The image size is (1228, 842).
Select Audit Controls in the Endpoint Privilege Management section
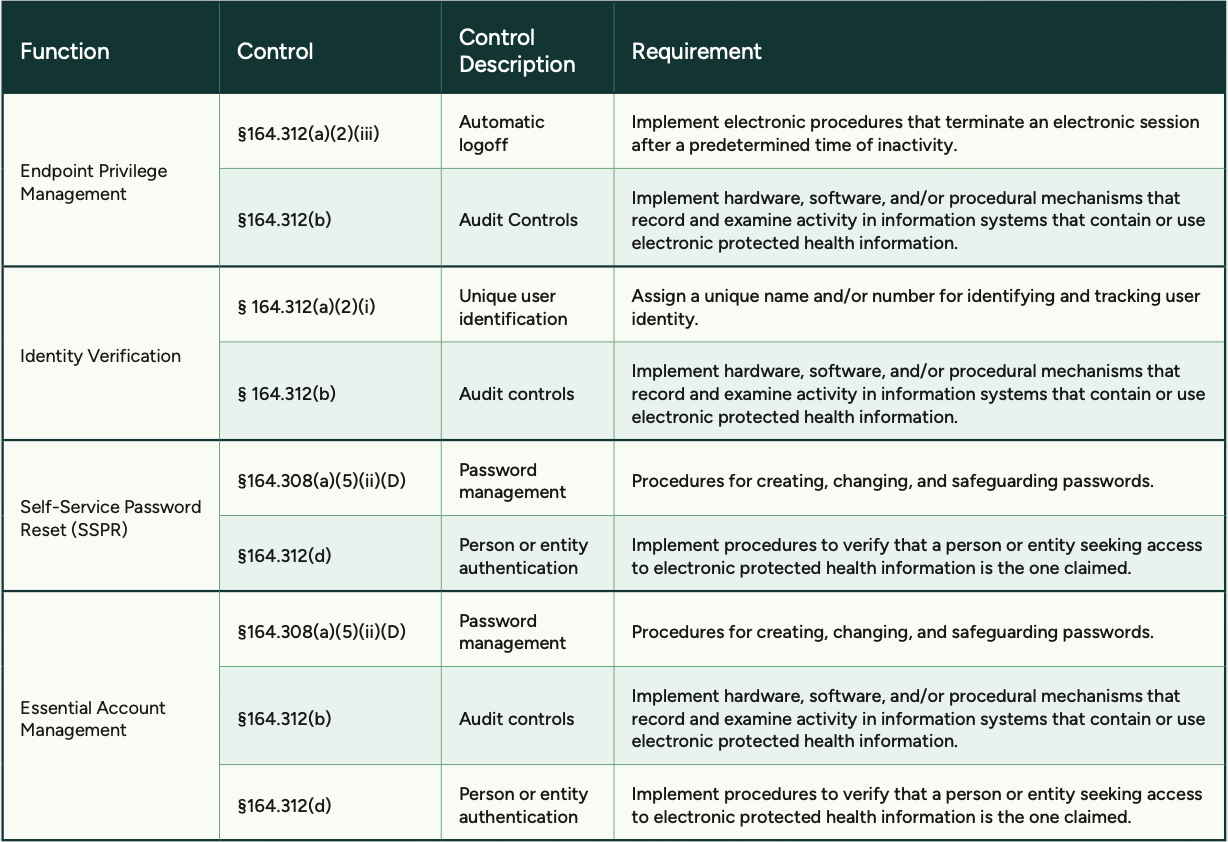click(x=518, y=220)
